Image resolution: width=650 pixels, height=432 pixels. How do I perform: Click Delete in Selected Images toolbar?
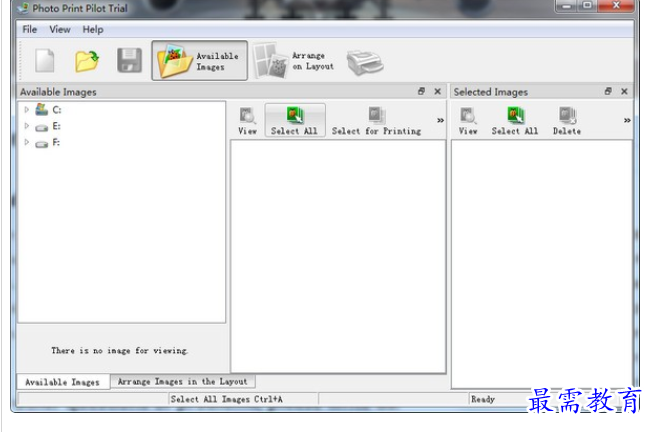coord(567,121)
